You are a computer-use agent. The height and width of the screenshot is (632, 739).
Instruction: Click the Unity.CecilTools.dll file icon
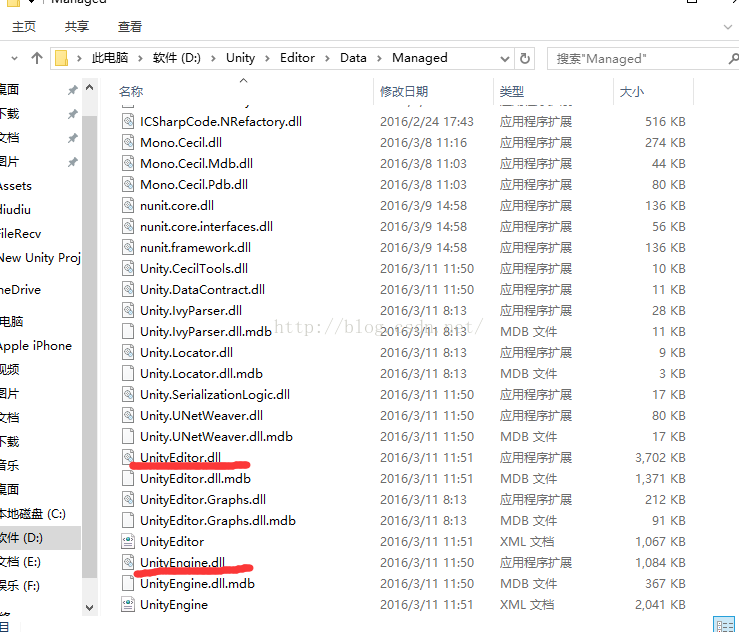pos(128,269)
